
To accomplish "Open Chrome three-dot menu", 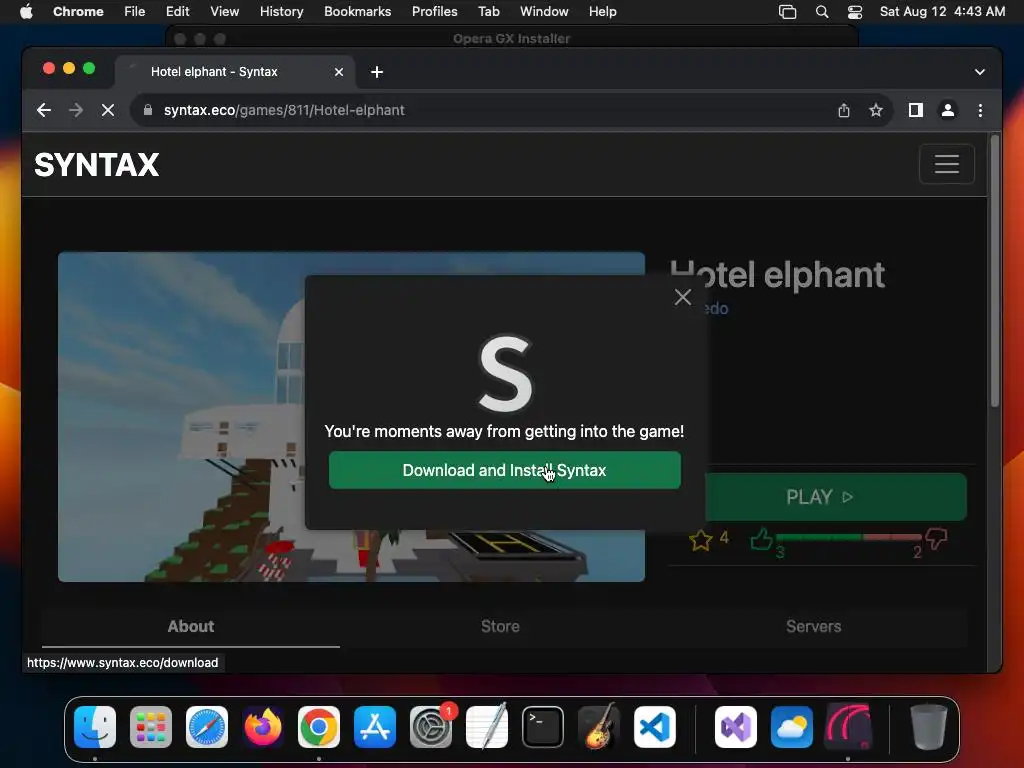I will [980, 110].
